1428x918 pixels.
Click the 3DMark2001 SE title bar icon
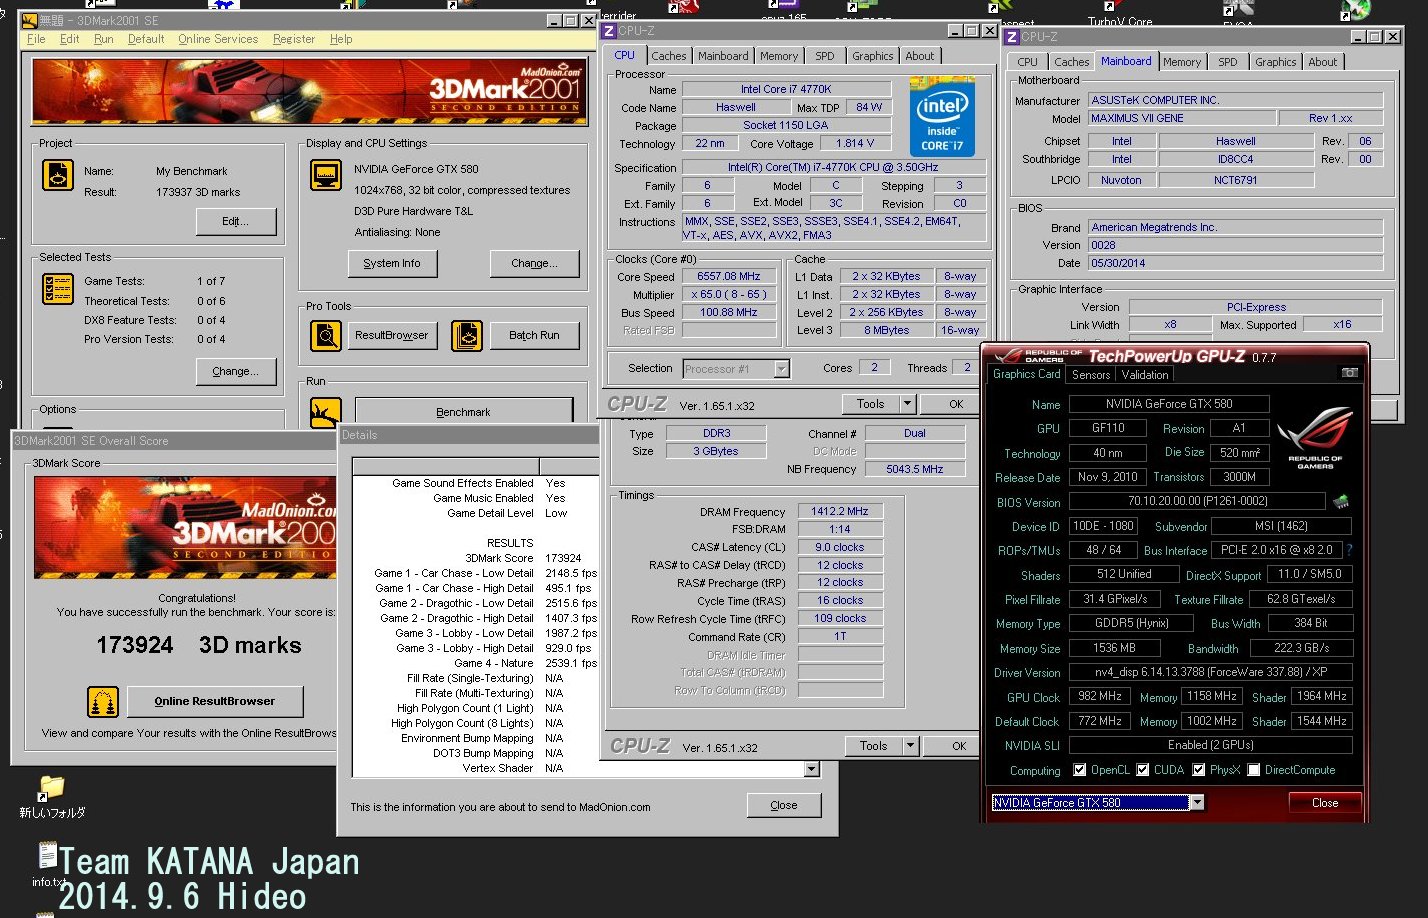click(x=29, y=20)
